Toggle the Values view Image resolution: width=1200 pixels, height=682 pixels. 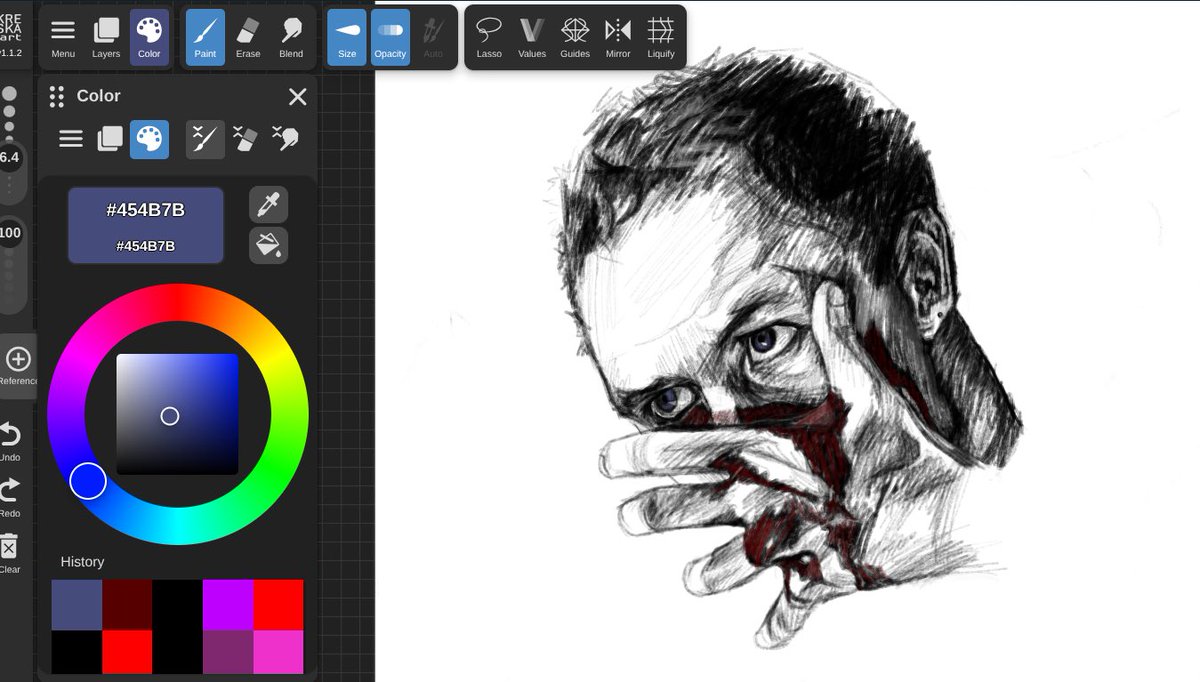tap(532, 37)
